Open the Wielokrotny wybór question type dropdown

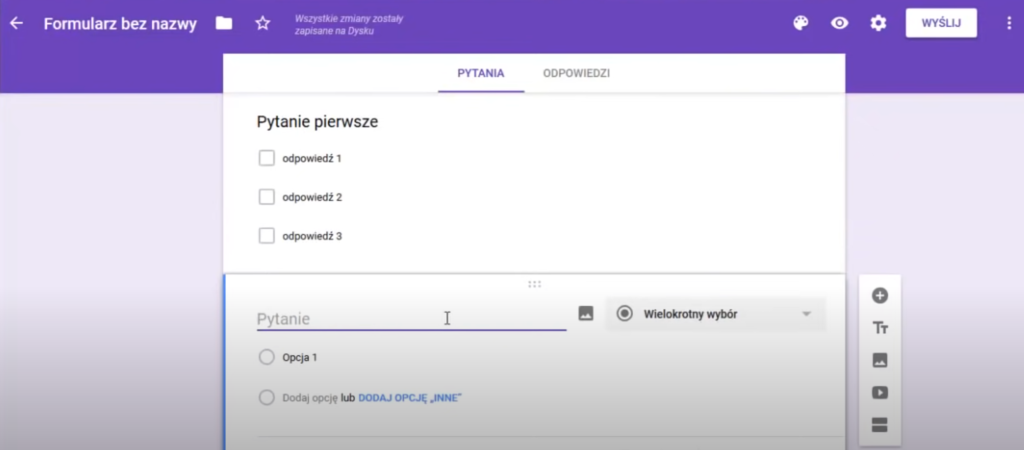pyautogui.click(x=716, y=314)
